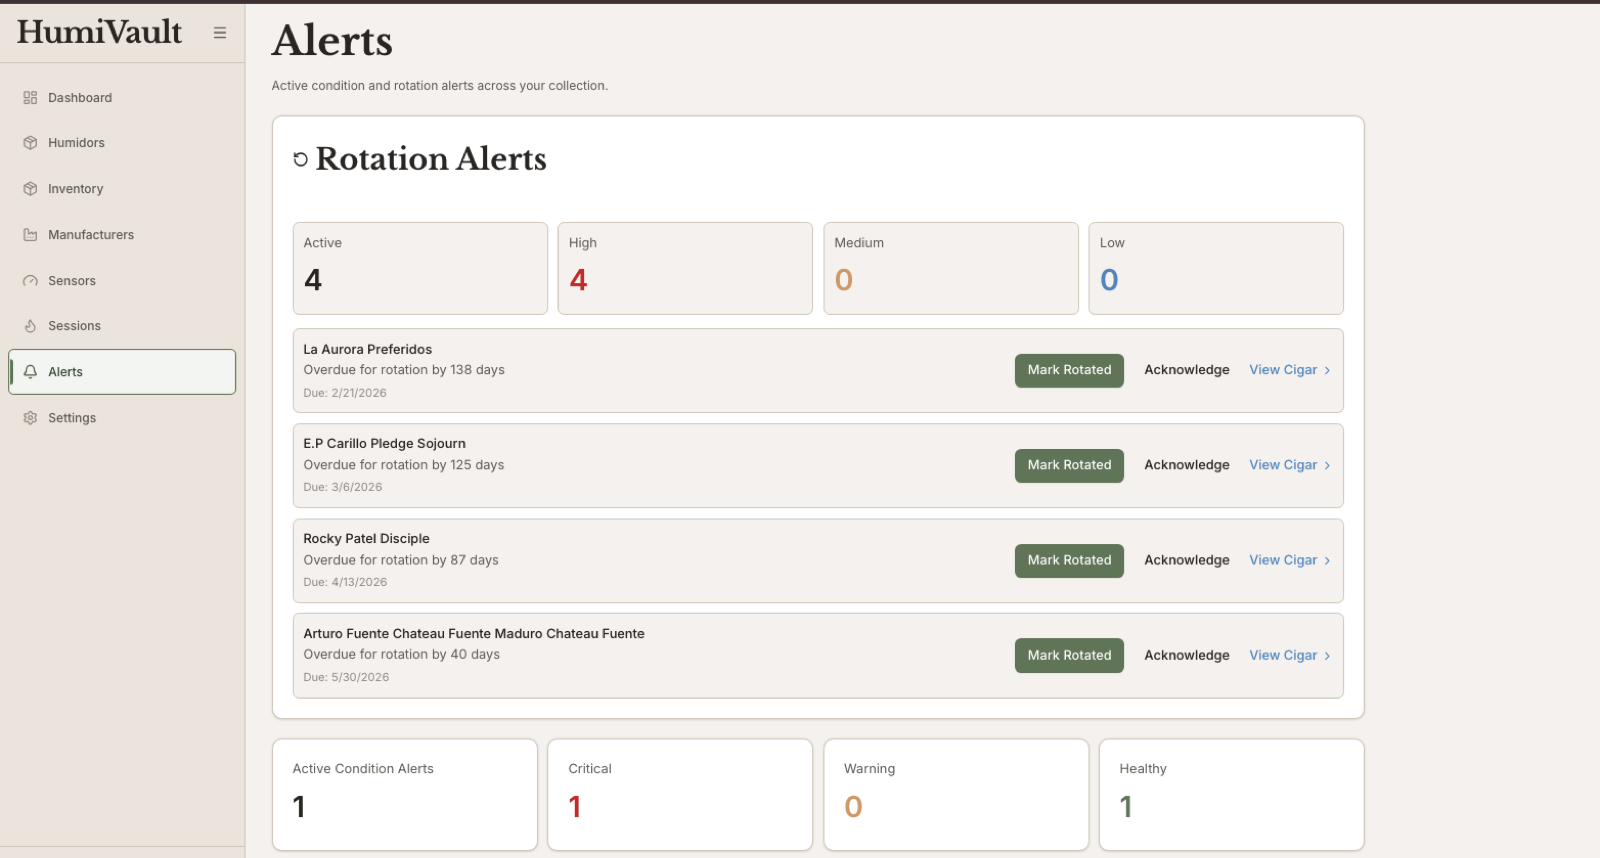Click the Active Condition Alerts card

pyautogui.click(x=405, y=795)
